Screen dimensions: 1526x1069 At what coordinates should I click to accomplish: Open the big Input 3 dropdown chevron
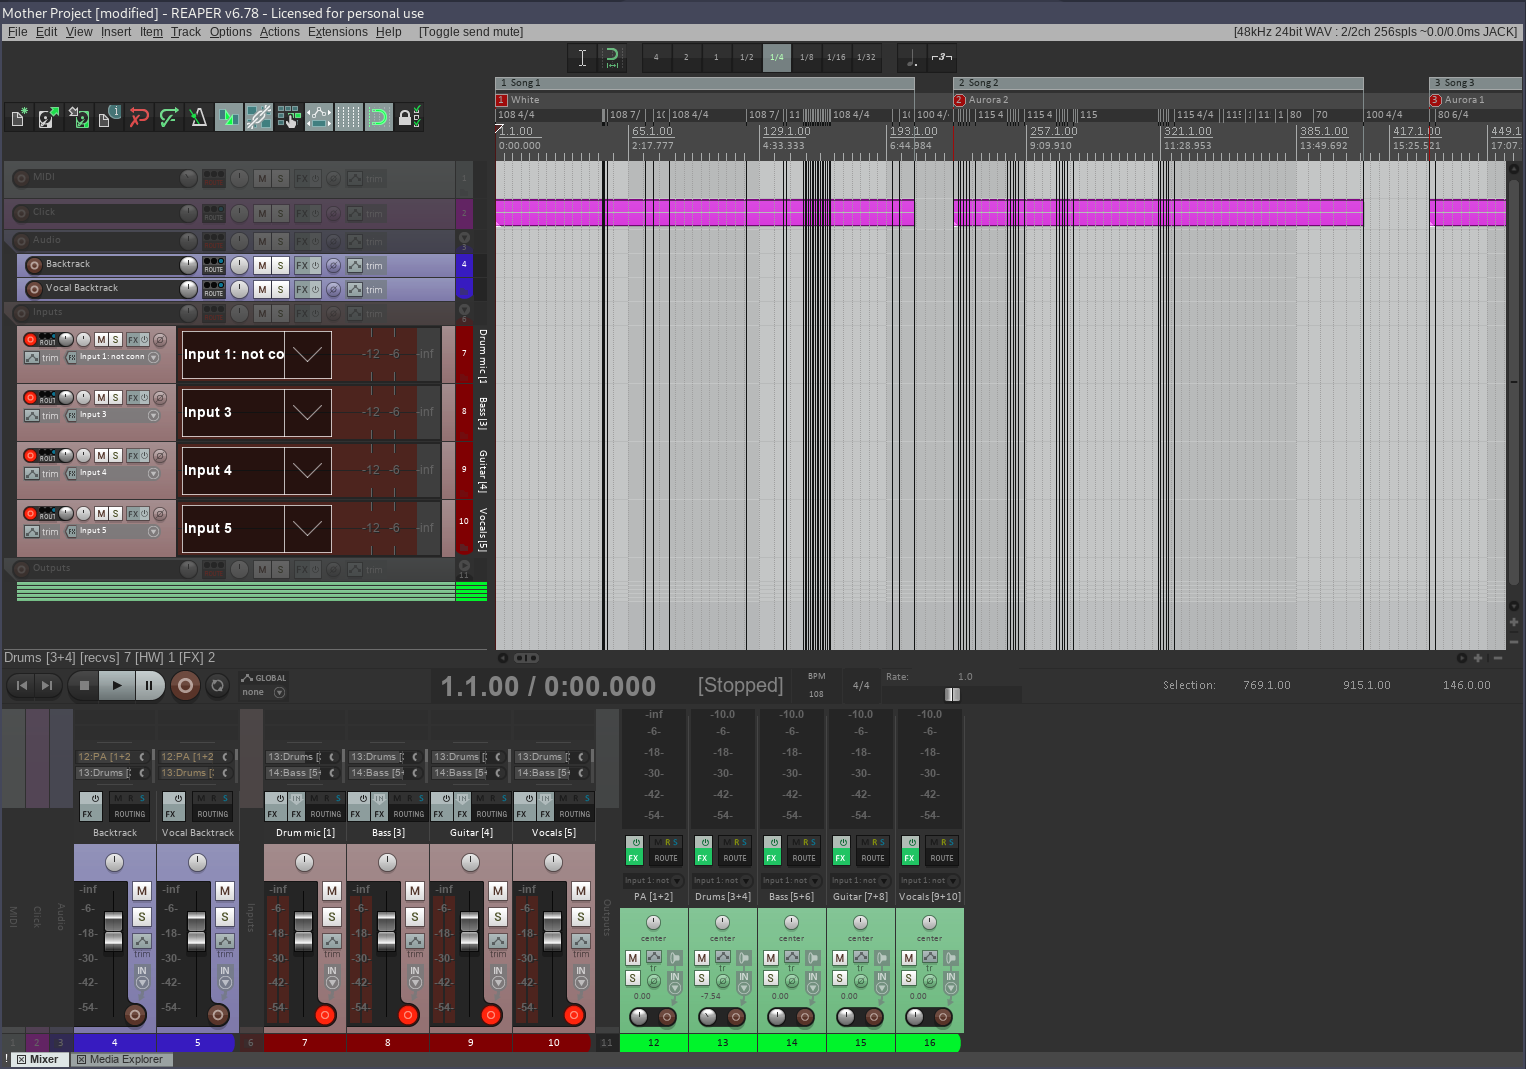point(307,412)
